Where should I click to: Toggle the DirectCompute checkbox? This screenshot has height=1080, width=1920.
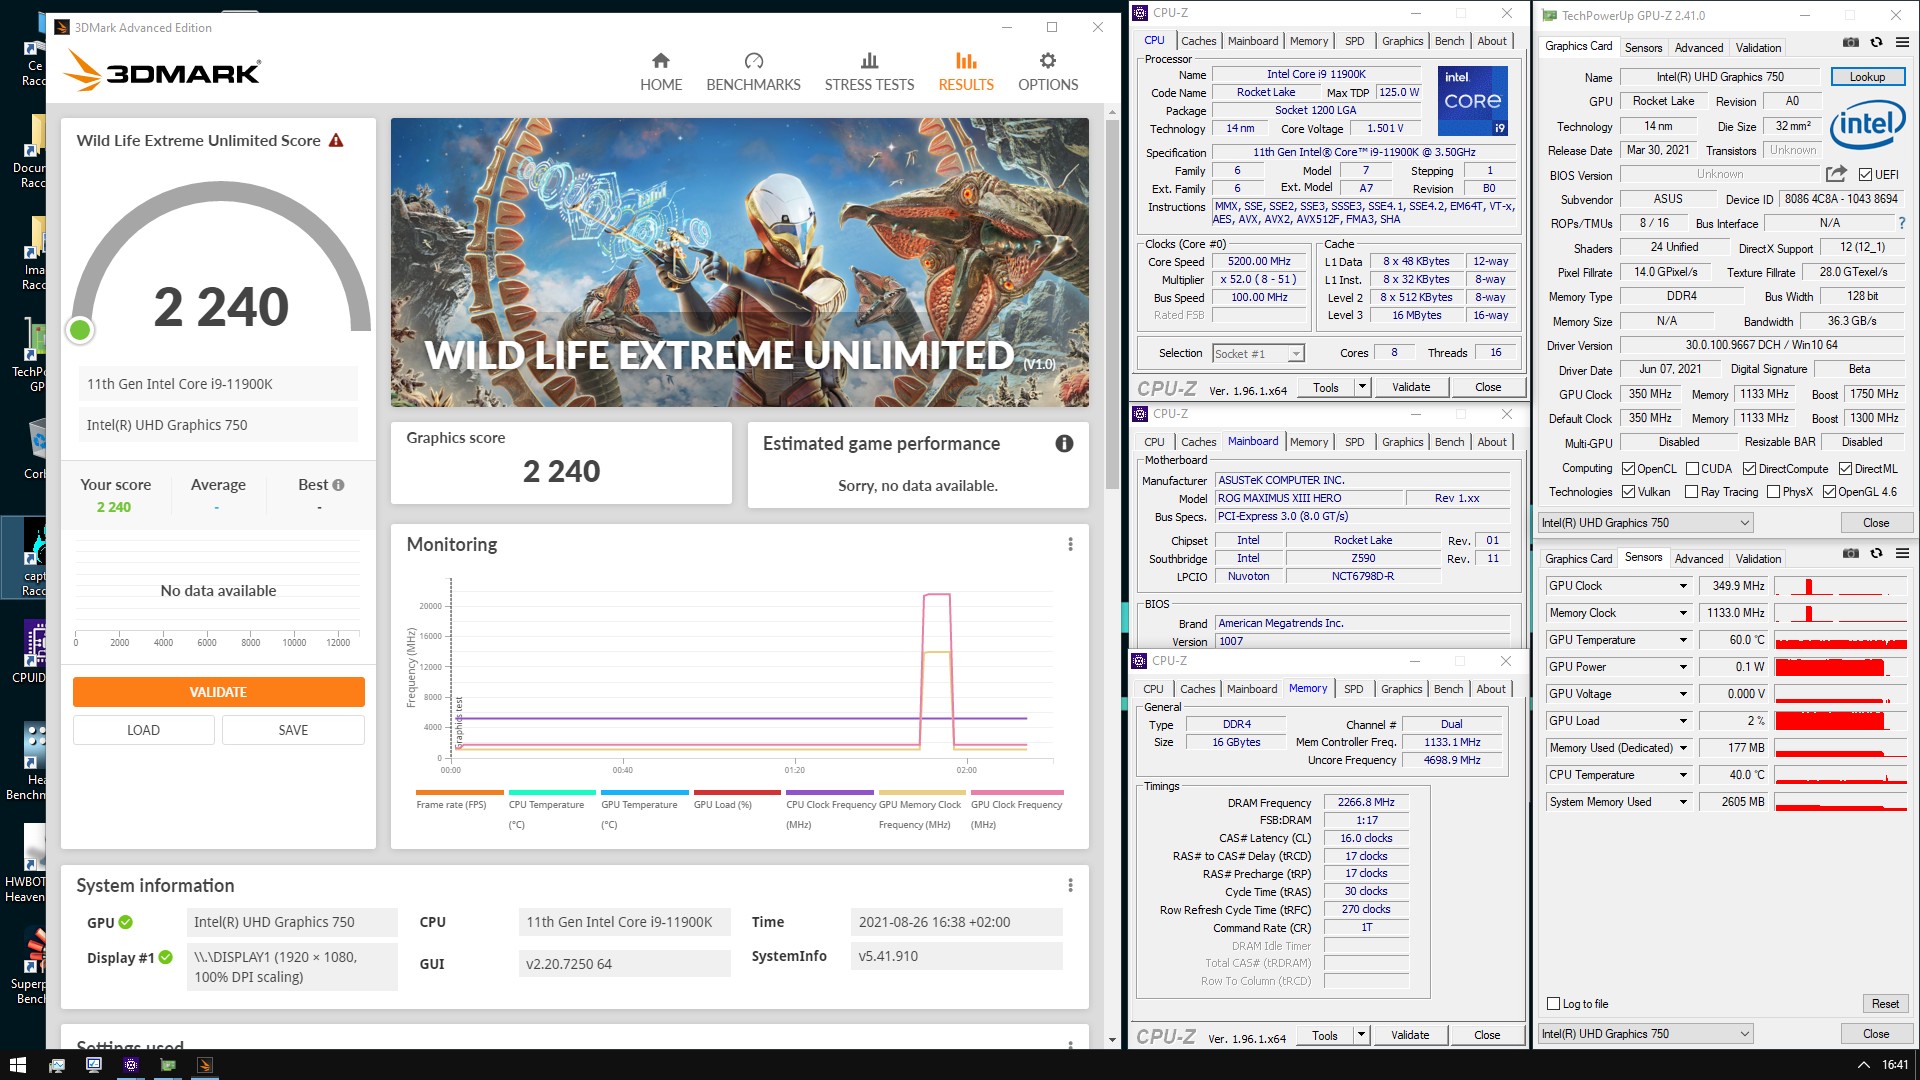pyautogui.click(x=1749, y=469)
